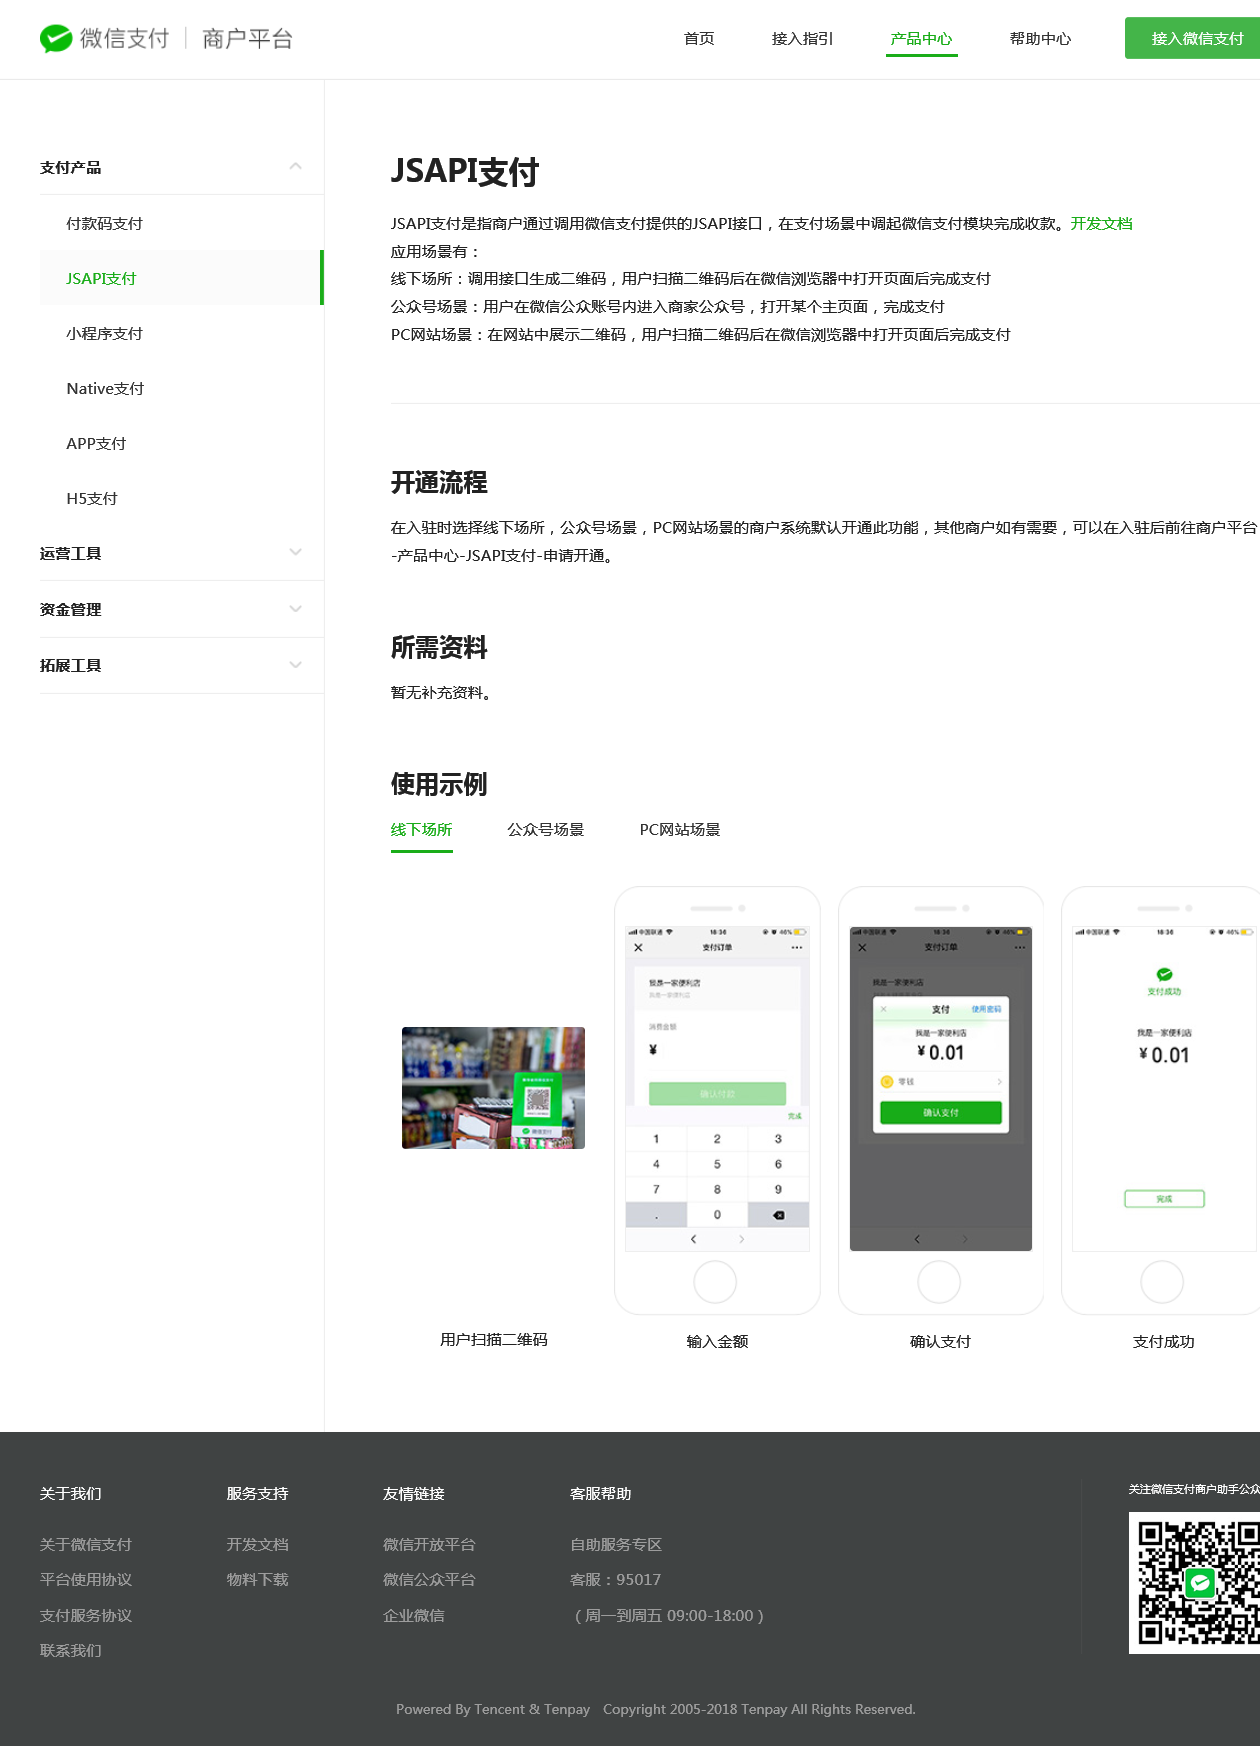
Task: Open the 物料下载 footer link
Action: [257, 1579]
